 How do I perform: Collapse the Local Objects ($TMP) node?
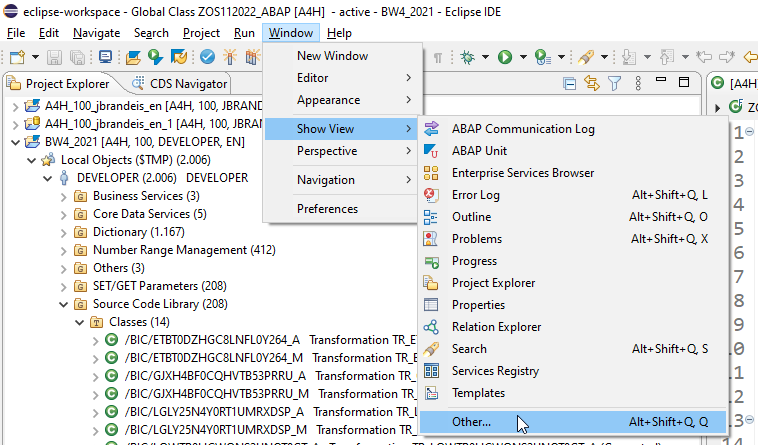[x=31, y=160]
